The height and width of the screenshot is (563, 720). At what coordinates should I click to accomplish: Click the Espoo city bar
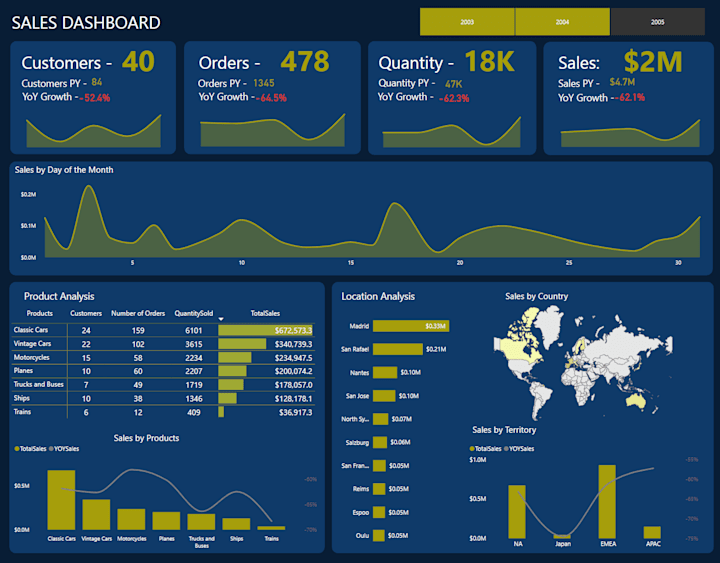click(379, 512)
